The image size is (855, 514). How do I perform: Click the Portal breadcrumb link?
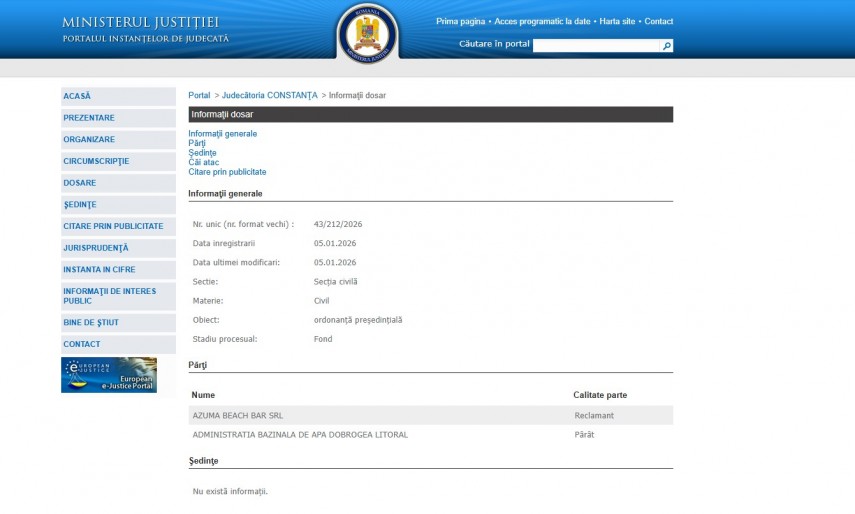click(199, 95)
